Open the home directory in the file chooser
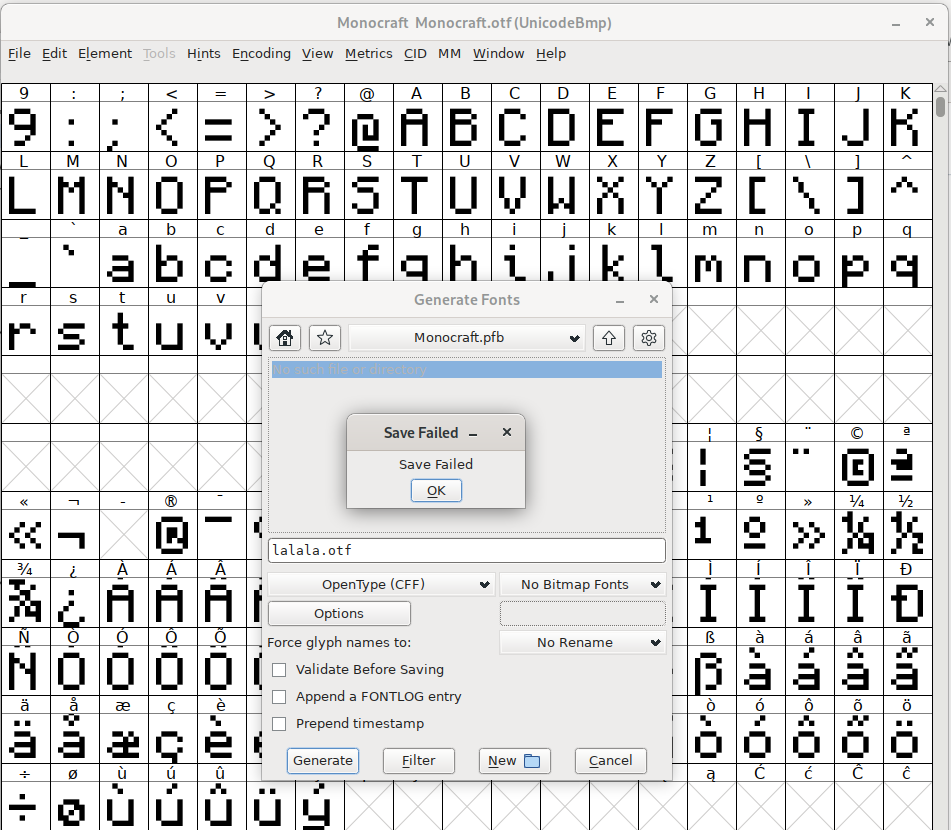951x830 pixels. click(x=285, y=338)
